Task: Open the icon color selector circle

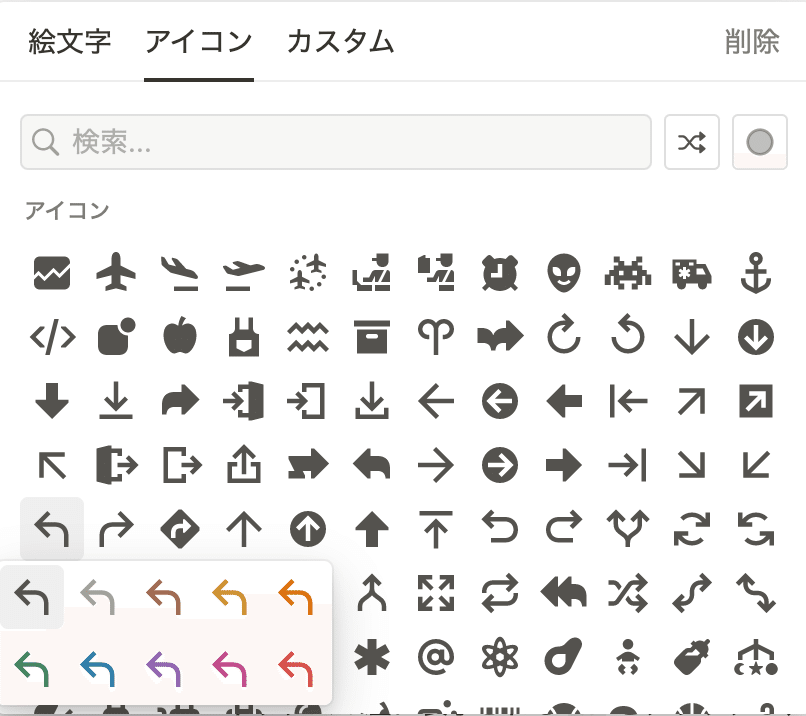Action: pyautogui.click(x=760, y=142)
